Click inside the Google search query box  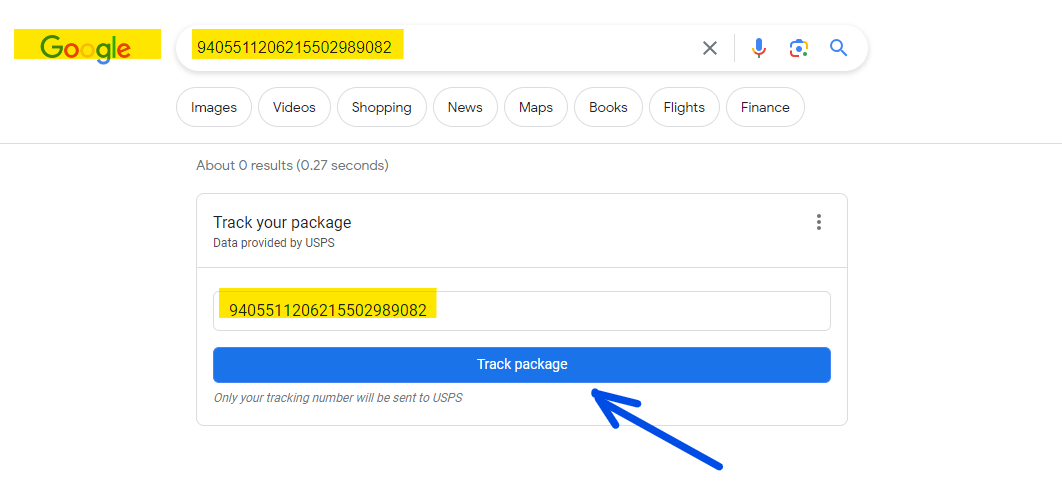(x=440, y=48)
